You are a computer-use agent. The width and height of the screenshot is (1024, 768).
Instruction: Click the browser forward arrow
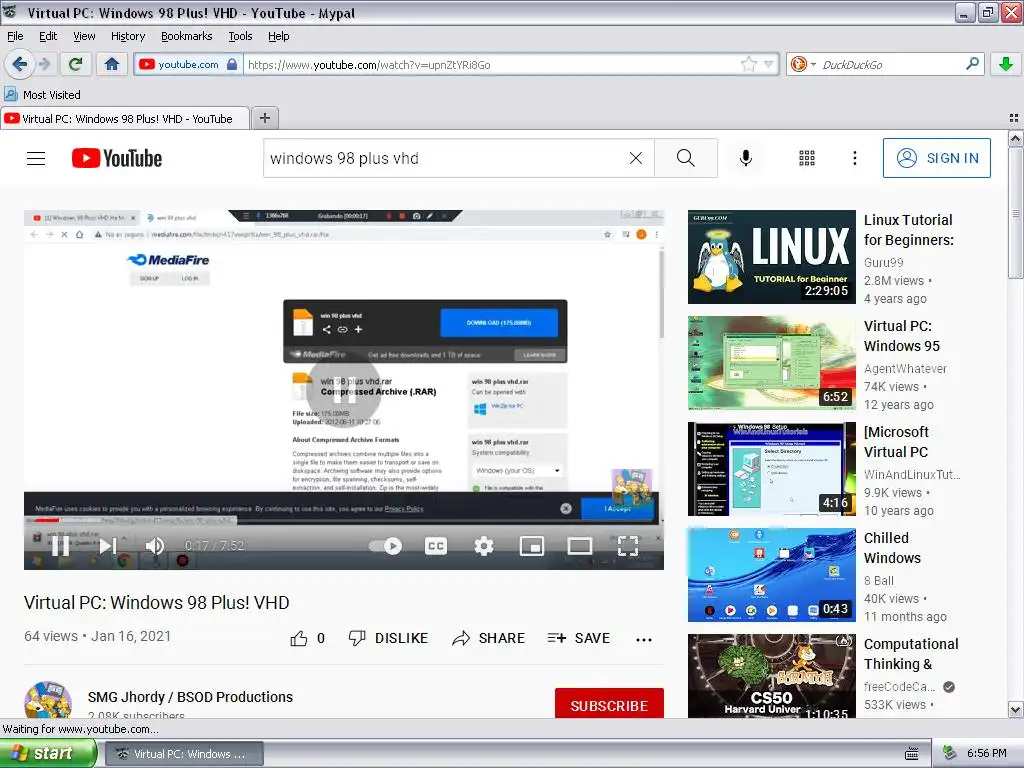[x=44, y=64]
